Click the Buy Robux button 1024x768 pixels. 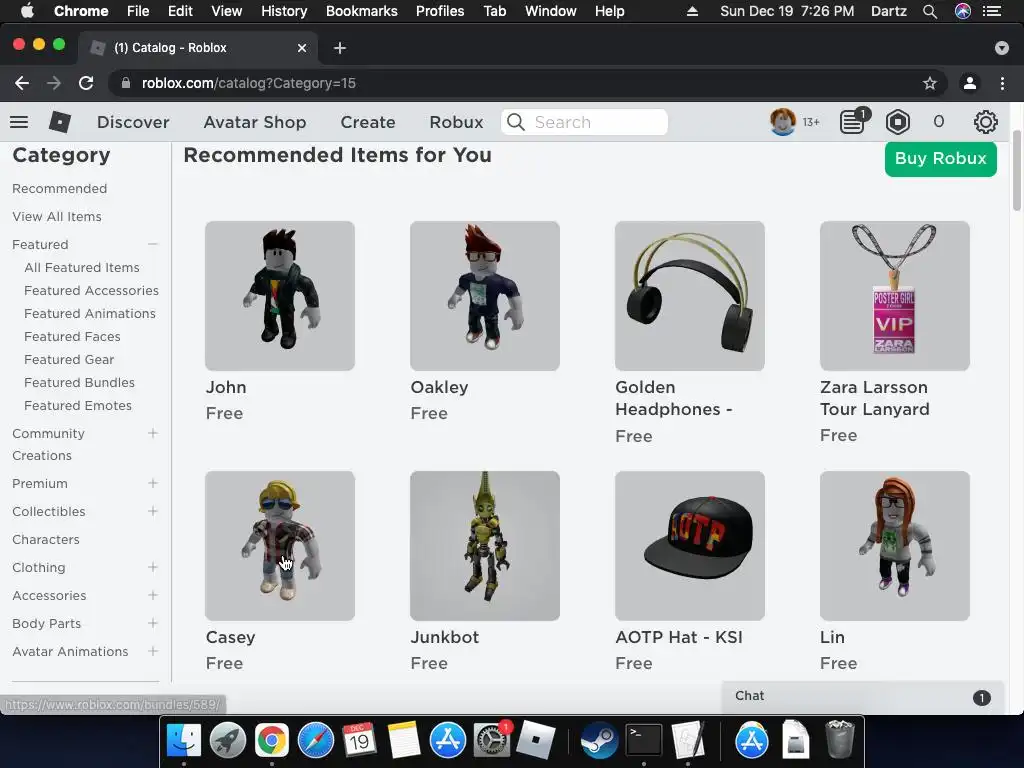tap(940, 159)
